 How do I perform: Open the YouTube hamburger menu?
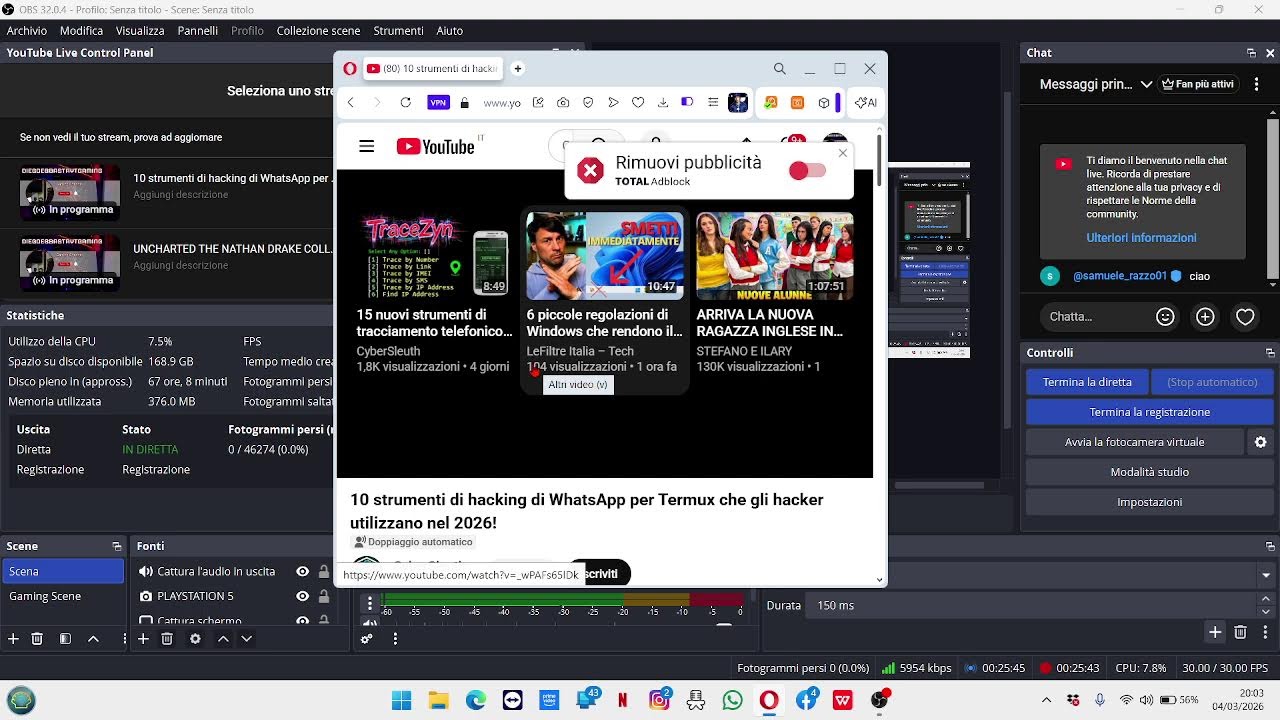pos(366,146)
